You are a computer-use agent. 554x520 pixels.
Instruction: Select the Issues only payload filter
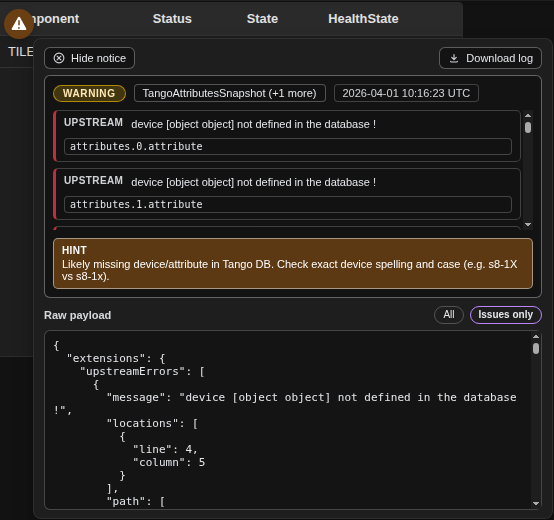click(505, 314)
